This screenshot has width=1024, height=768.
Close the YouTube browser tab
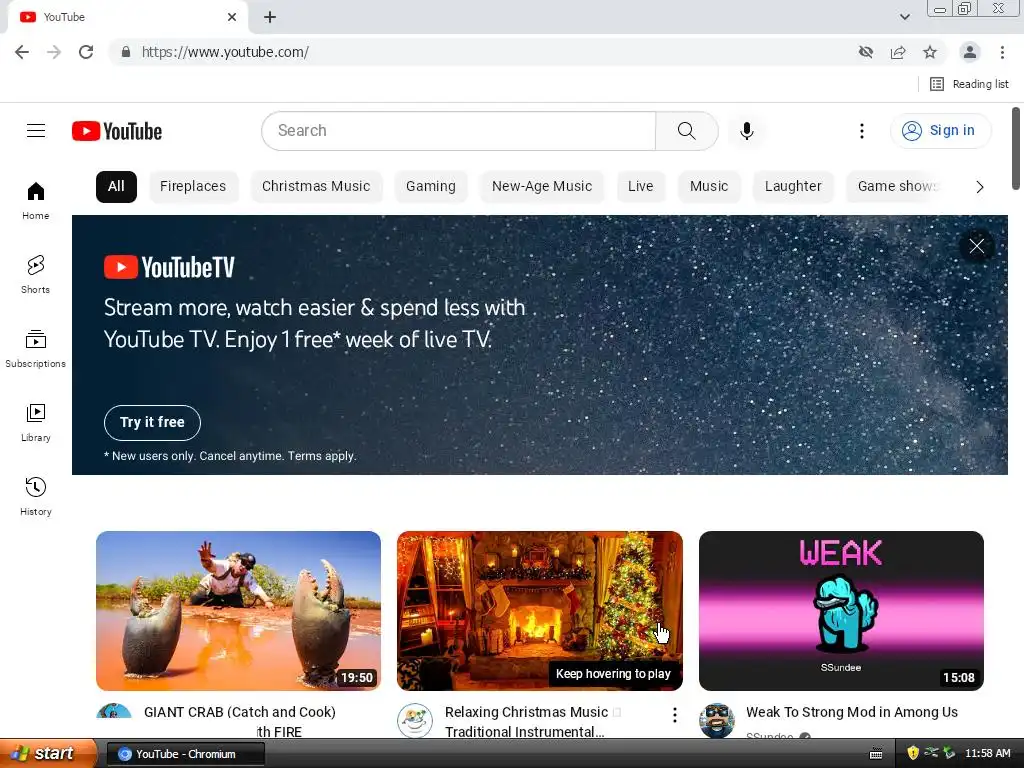coord(232,17)
